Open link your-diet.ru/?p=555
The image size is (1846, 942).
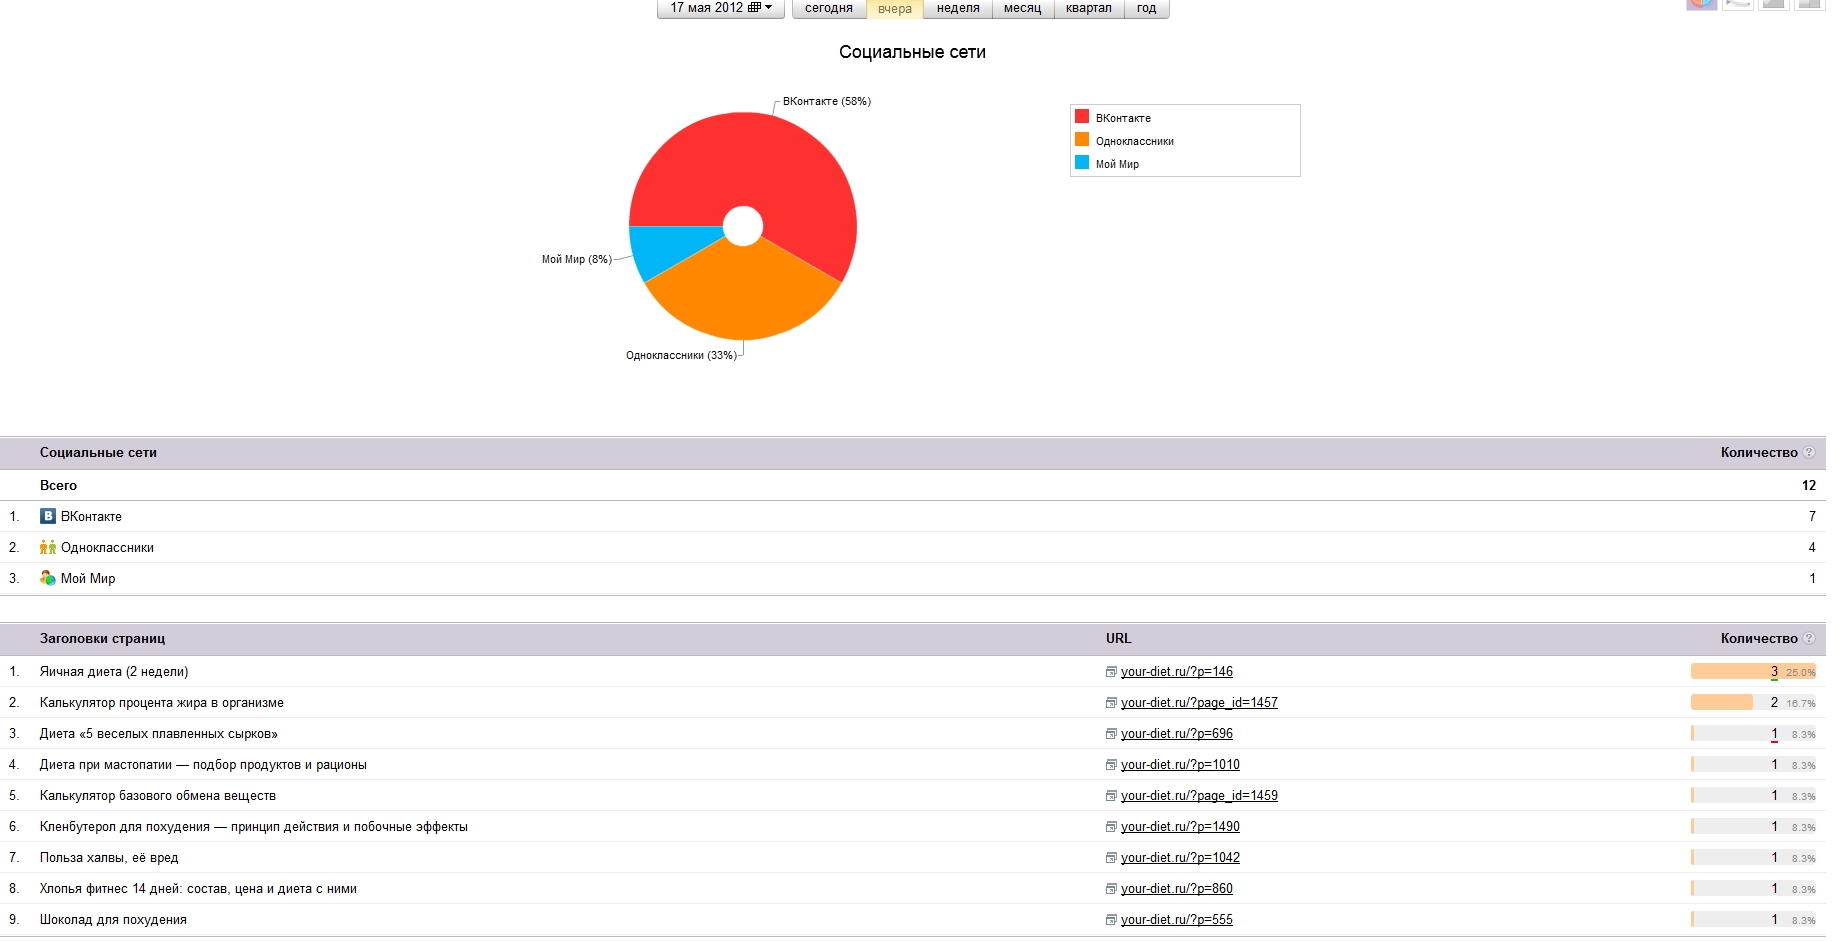tap(1177, 920)
